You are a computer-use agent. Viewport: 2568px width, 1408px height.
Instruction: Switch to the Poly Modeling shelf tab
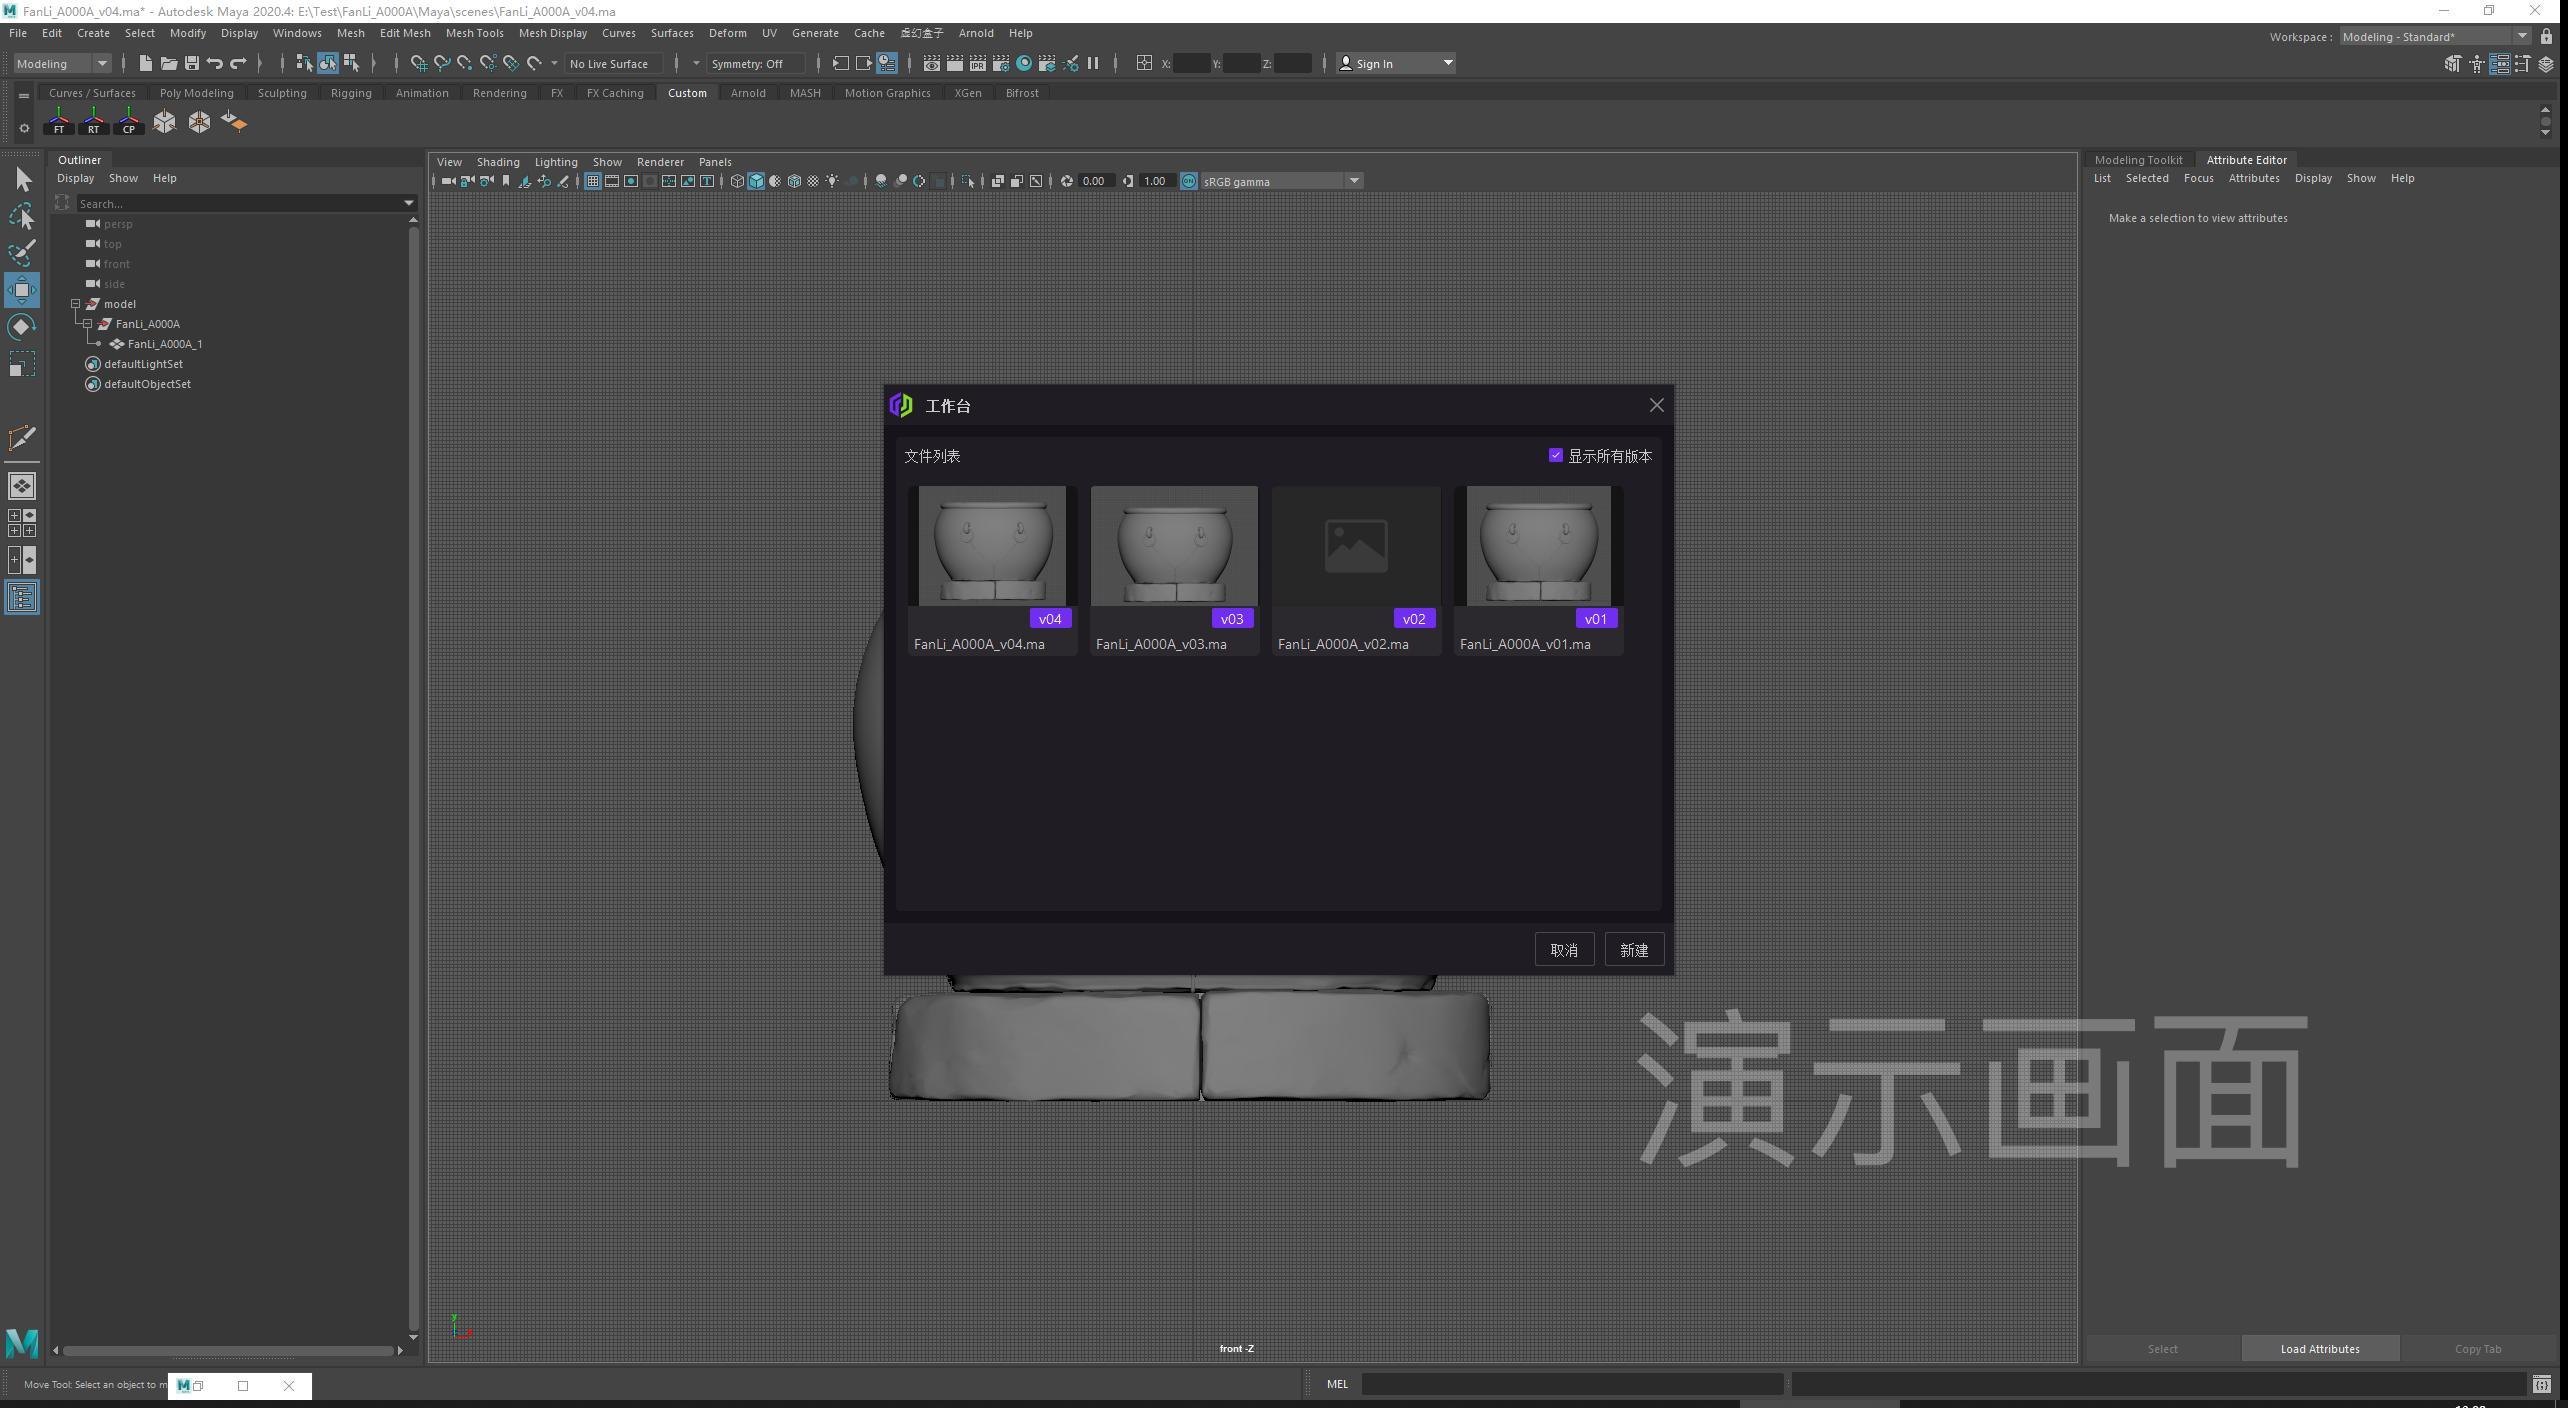(196, 93)
